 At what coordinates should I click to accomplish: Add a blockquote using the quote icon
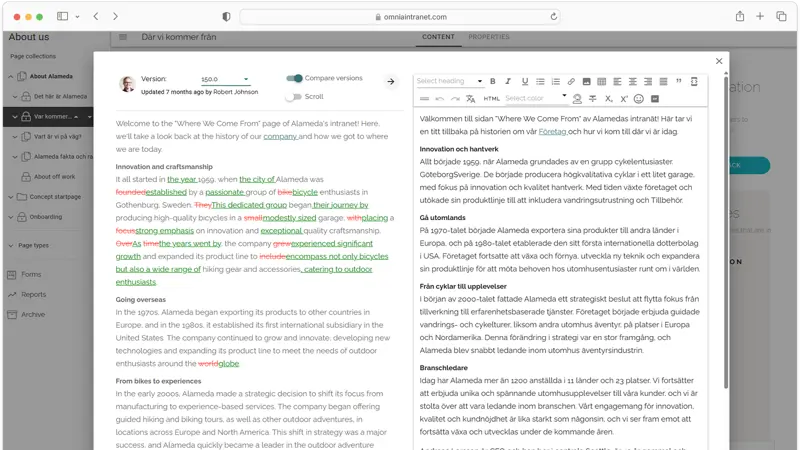tap(679, 81)
